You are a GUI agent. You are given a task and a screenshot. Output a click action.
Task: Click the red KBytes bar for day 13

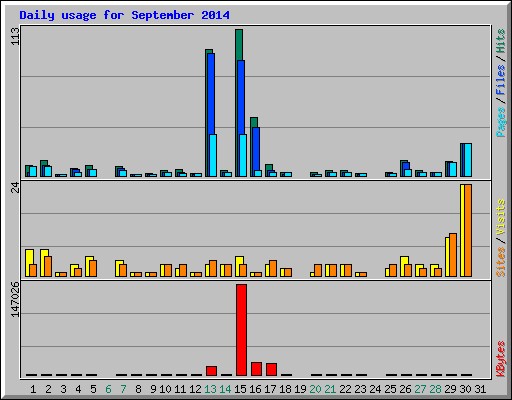pos(211,371)
